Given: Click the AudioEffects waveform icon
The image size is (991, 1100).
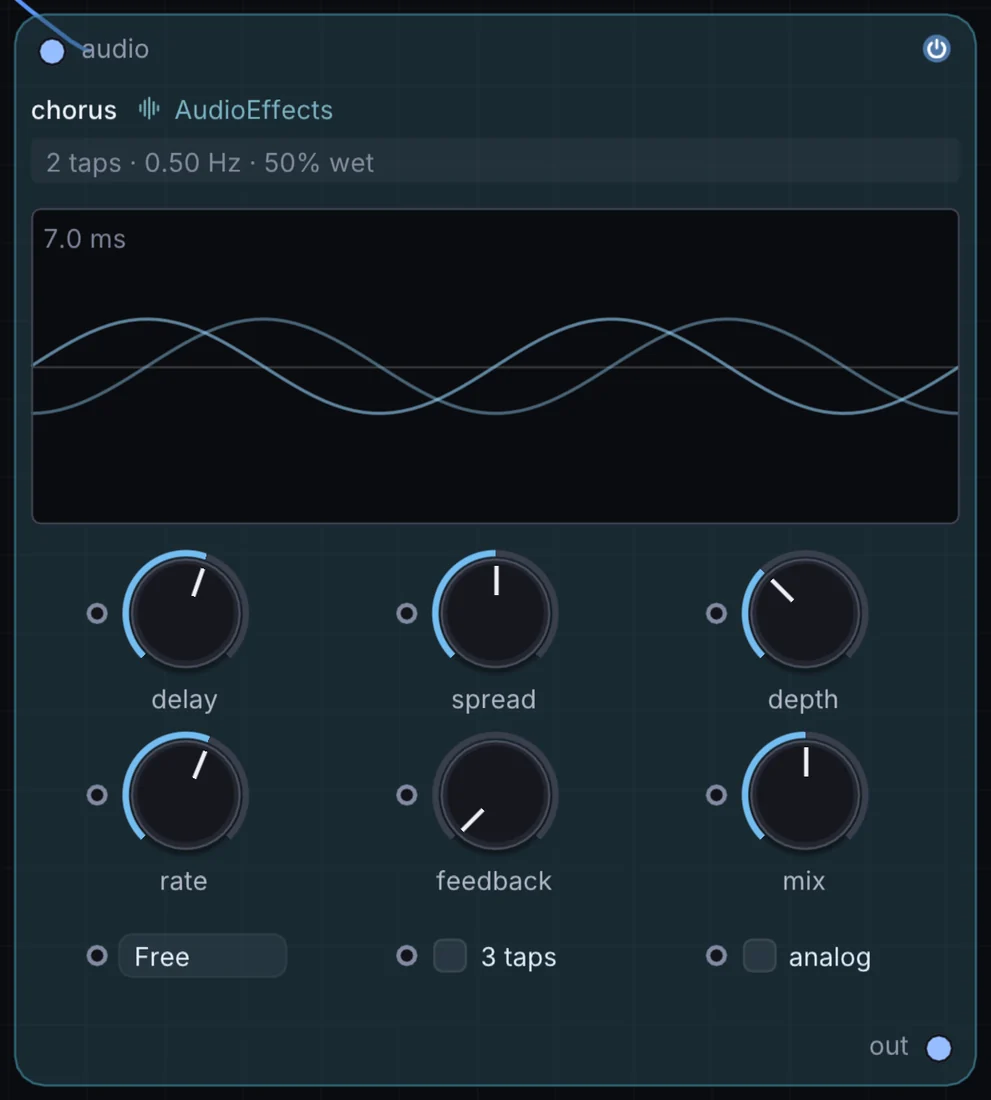Looking at the screenshot, I should tap(149, 109).
